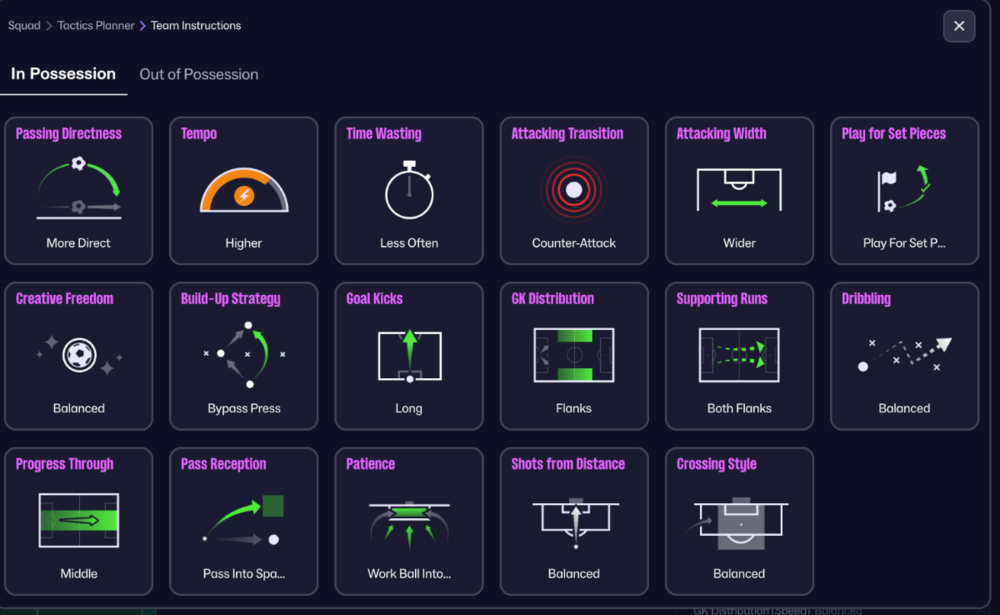1000x615 pixels.
Task: Click the Attacking Transition red target icon
Action: [574, 189]
